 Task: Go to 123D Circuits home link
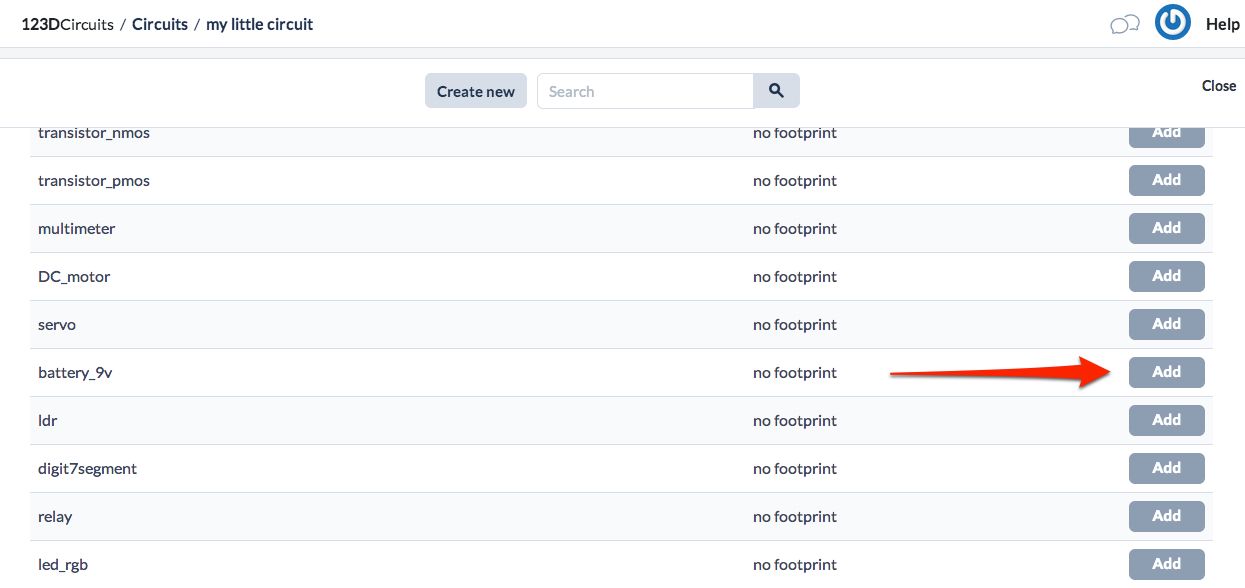(x=67, y=24)
